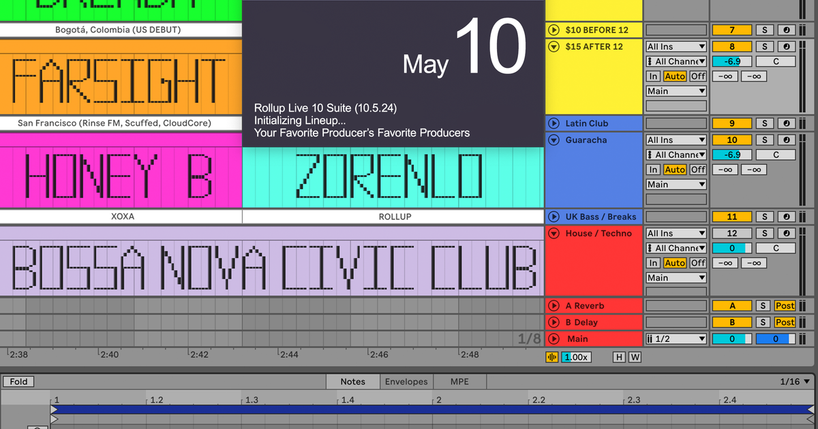This screenshot has width=818, height=429.
Task: Activate track 12 via its activator
Action: pos(732,233)
